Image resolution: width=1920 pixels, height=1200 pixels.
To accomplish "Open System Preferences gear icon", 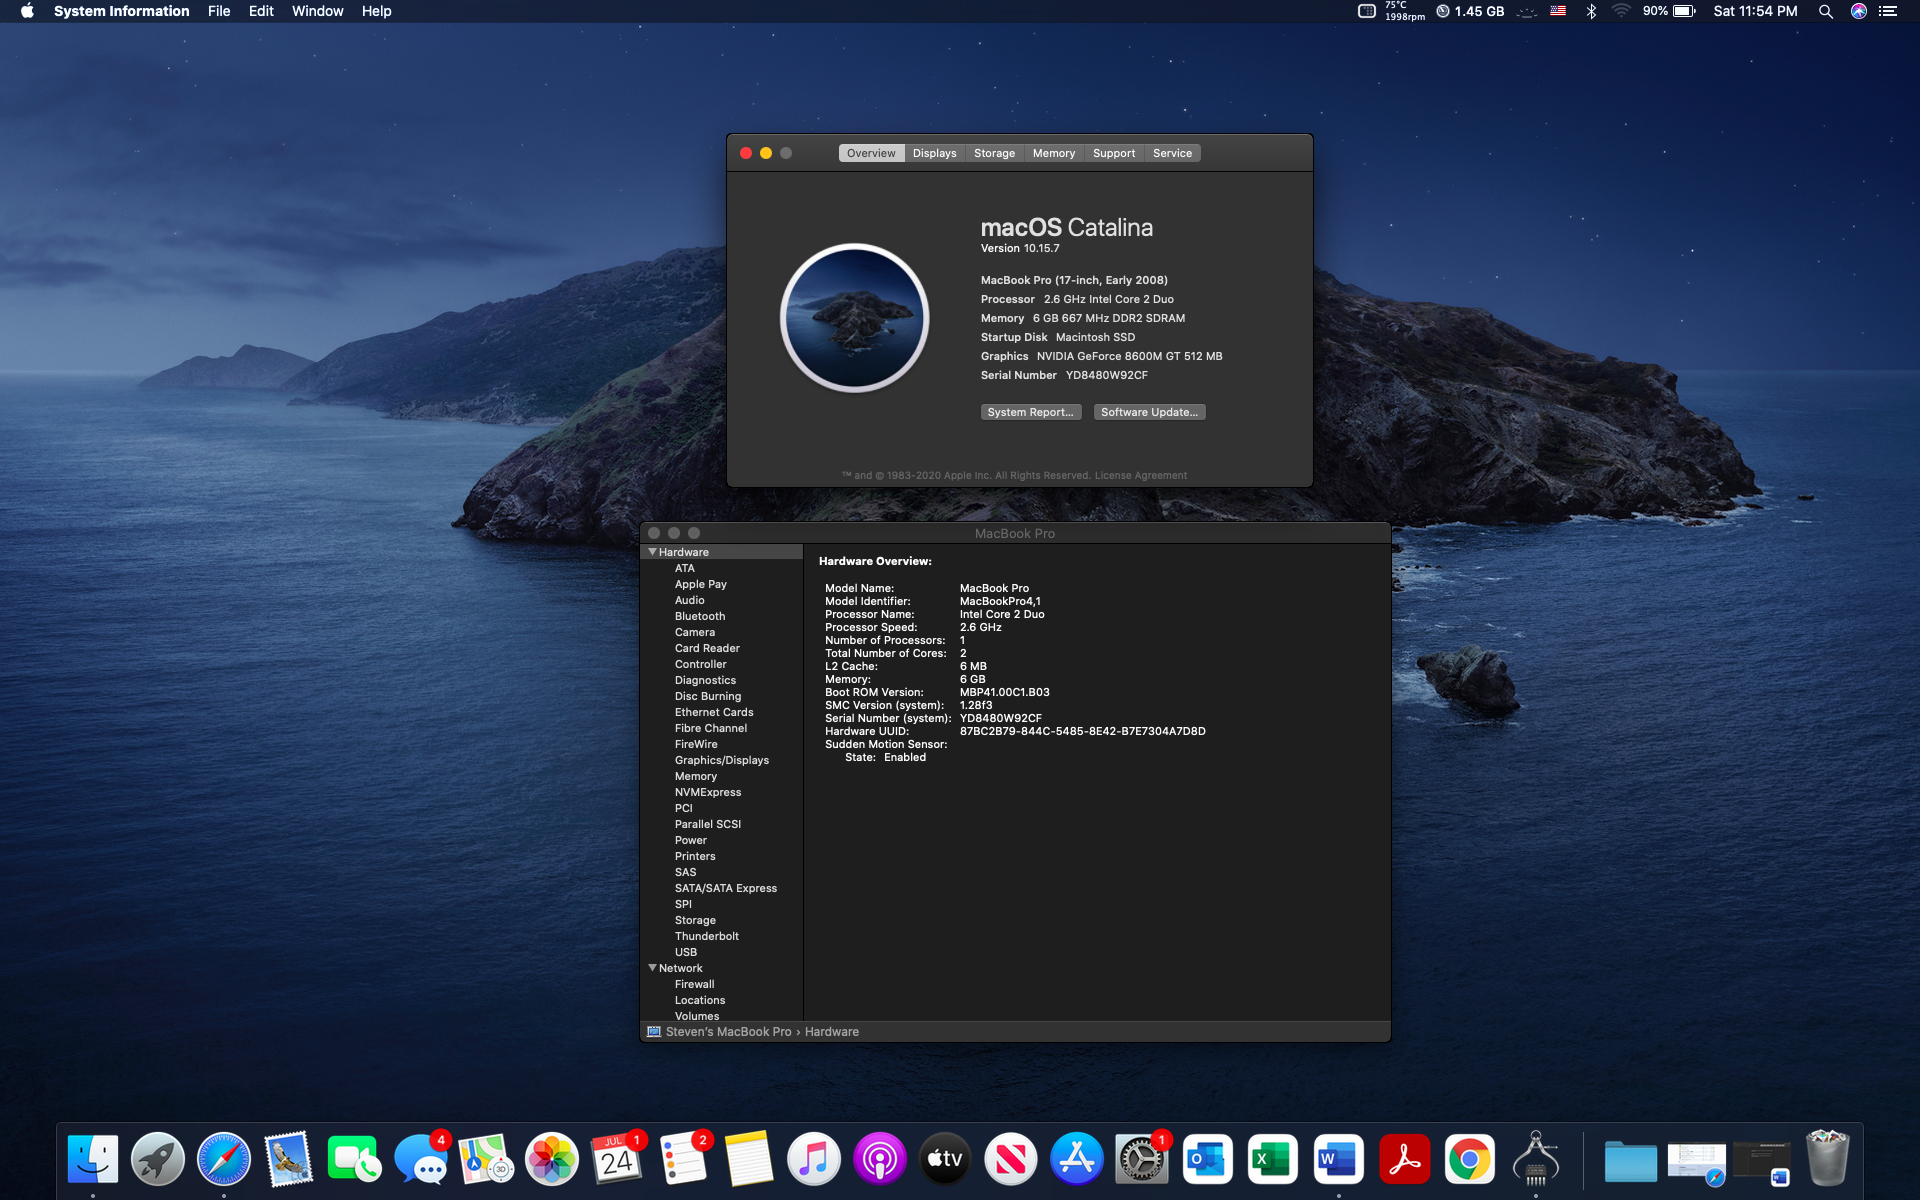I will 1141,1159.
